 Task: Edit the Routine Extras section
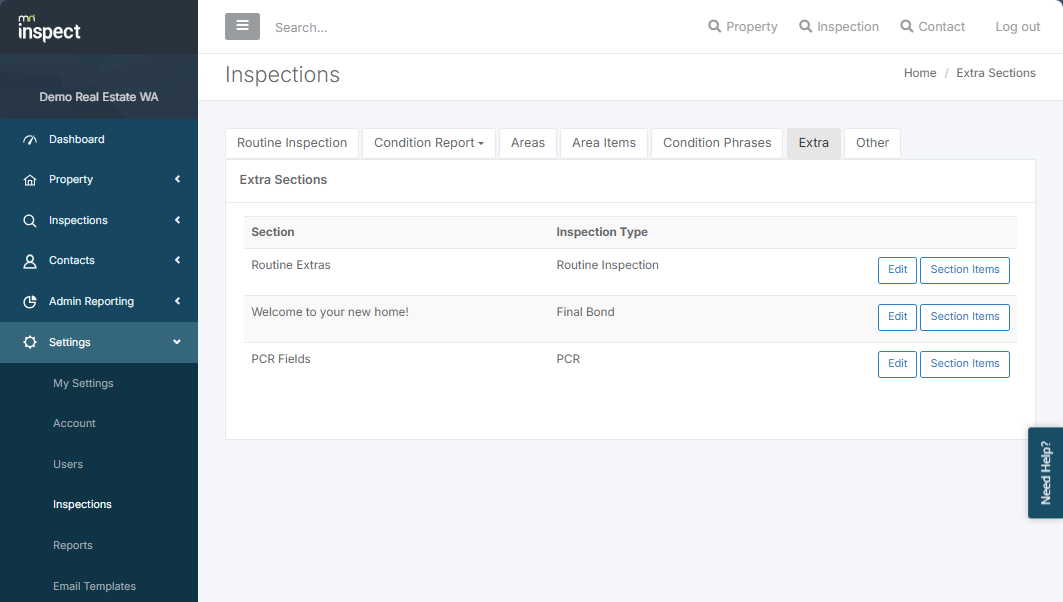(897, 270)
